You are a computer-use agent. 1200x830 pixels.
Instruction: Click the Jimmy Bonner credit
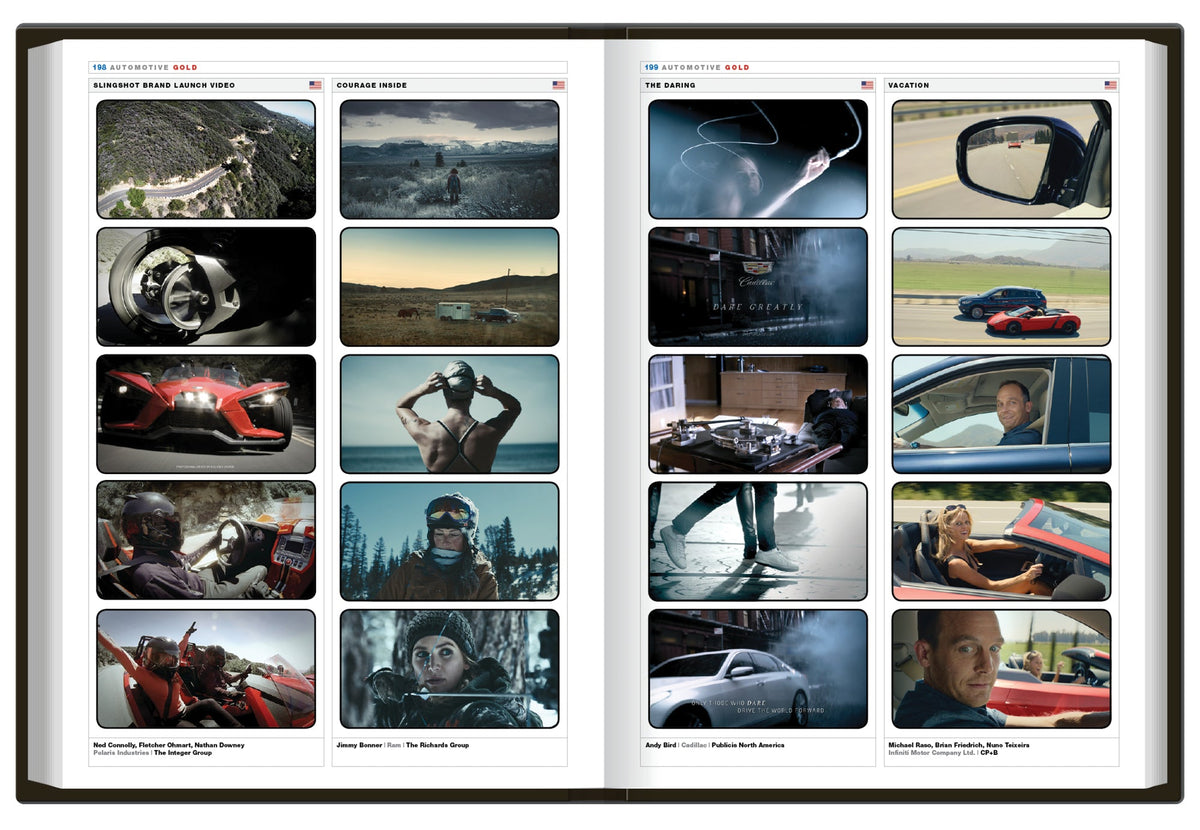click(x=360, y=745)
